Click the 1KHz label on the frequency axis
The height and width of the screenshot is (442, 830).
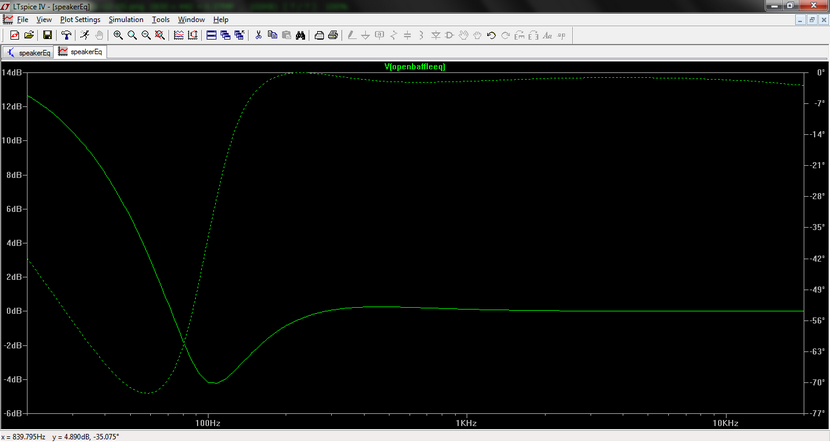pyautogui.click(x=466, y=423)
